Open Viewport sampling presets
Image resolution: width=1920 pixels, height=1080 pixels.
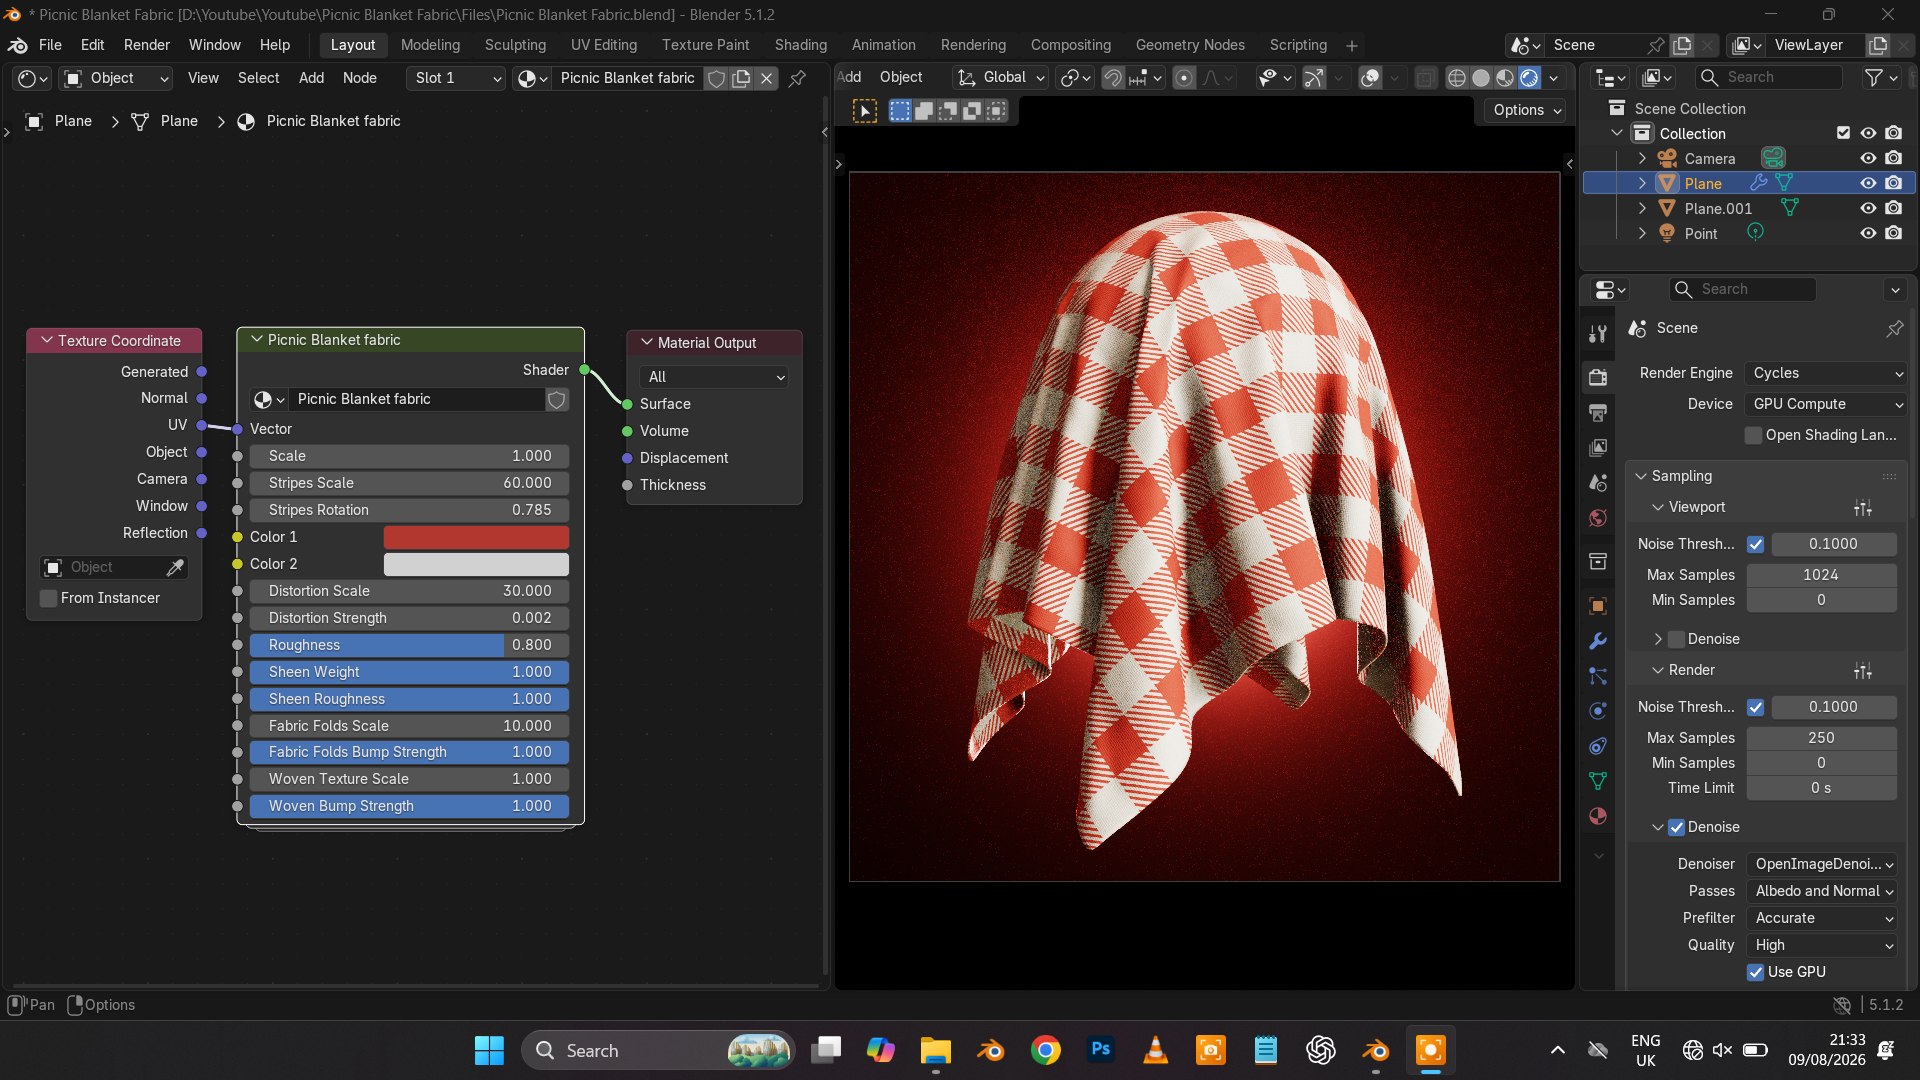coord(1862,508)
